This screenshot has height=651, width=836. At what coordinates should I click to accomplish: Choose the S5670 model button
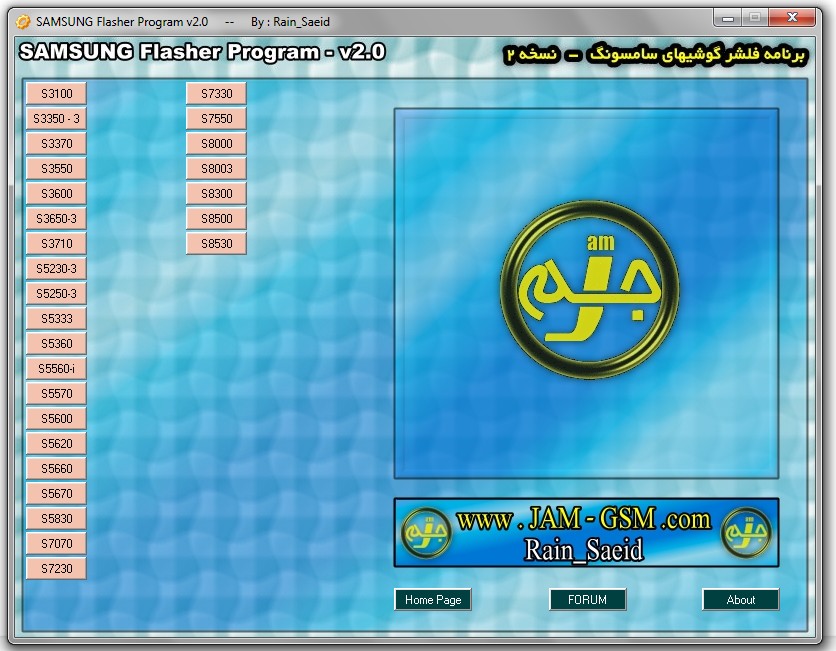pos(57,494)
